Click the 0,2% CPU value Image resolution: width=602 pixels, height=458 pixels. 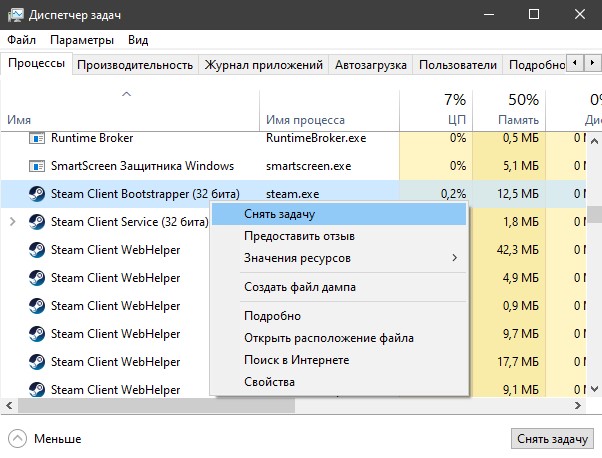453,194
